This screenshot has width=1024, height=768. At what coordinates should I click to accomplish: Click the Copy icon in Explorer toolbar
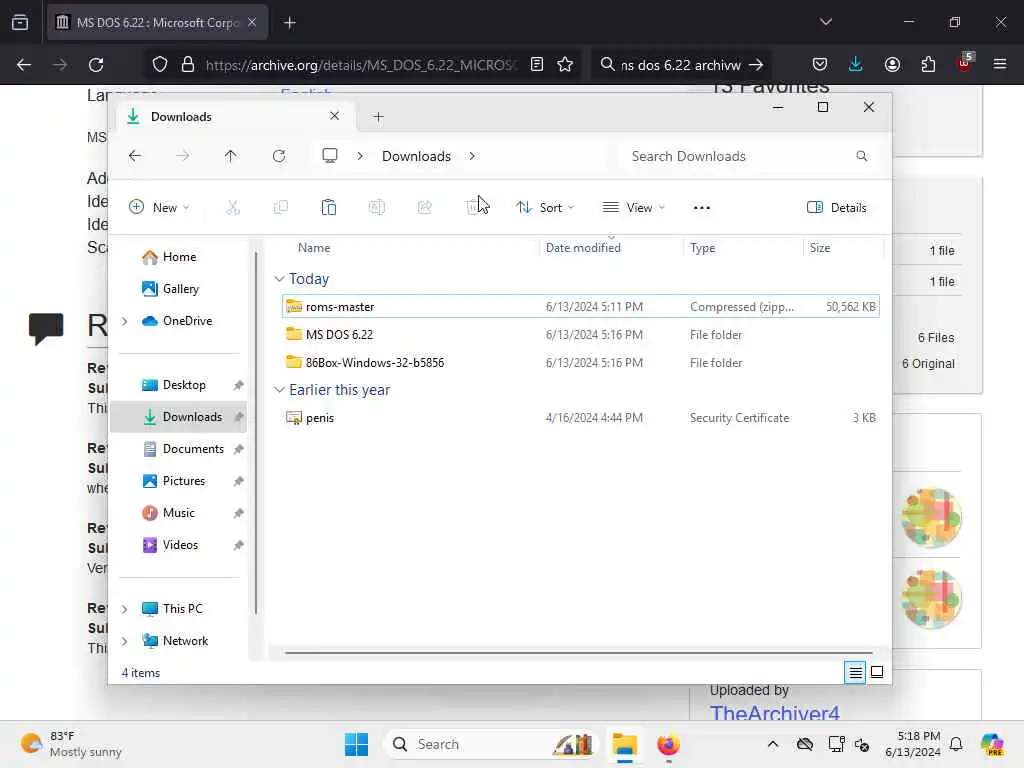click(x=281, y=208)
